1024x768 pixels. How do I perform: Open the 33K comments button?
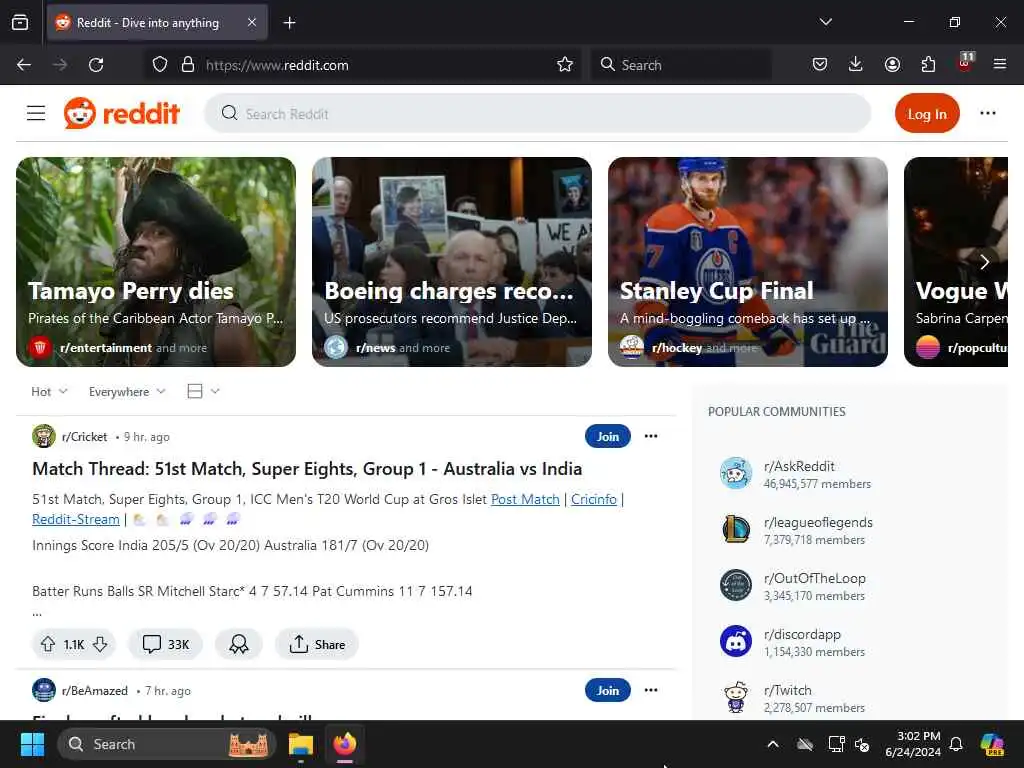(166, 645)
